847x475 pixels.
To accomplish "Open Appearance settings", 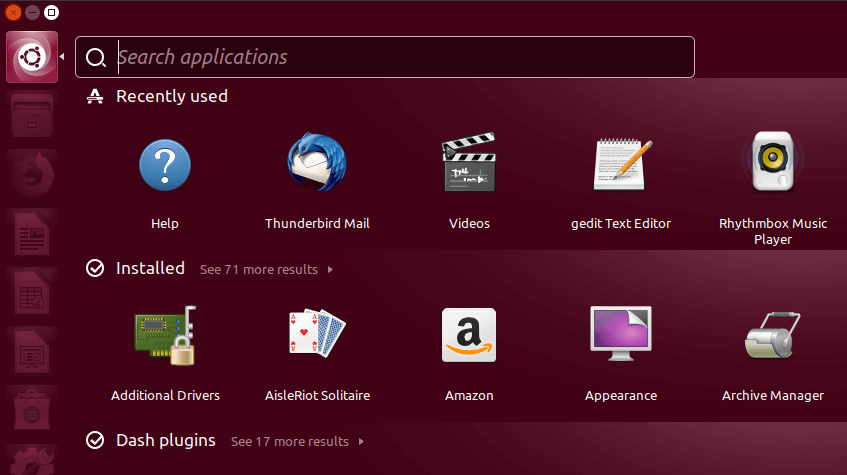I will (621, 333).
